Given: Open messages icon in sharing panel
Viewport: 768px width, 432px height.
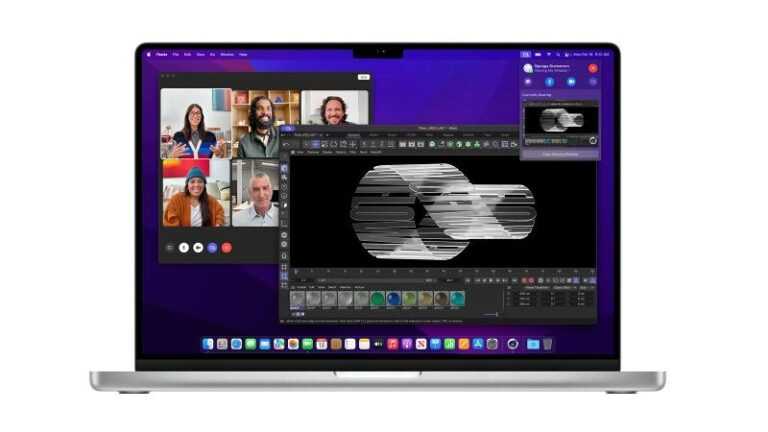Looking at the screenshot, I should (528, 82).
